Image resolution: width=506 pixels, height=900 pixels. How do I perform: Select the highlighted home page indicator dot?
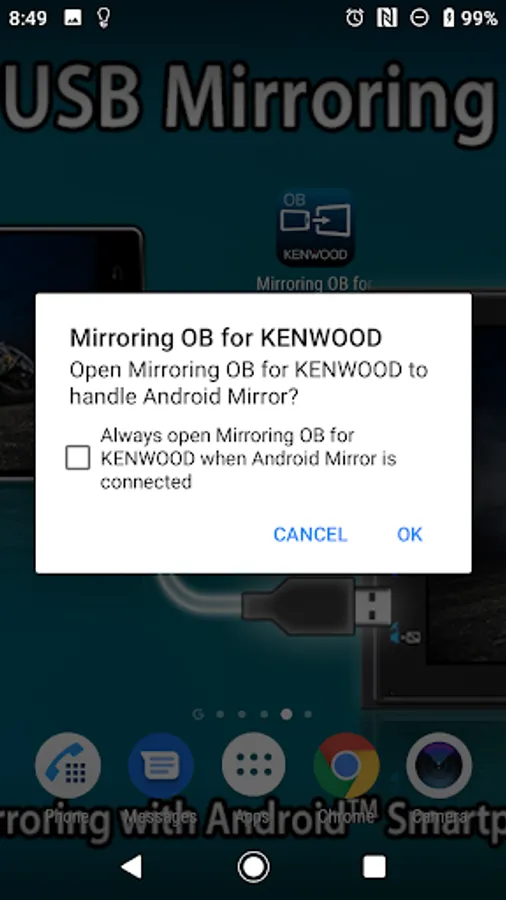coord(286,714)
